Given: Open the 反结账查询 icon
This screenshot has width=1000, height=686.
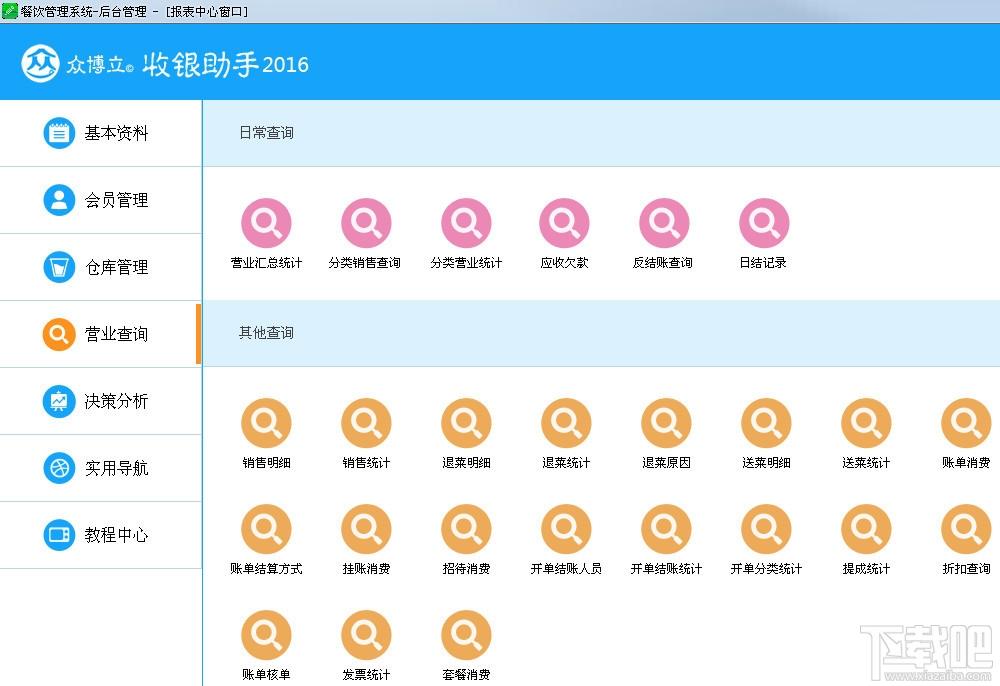Looking at the screenshot, I should pos(665,223).
